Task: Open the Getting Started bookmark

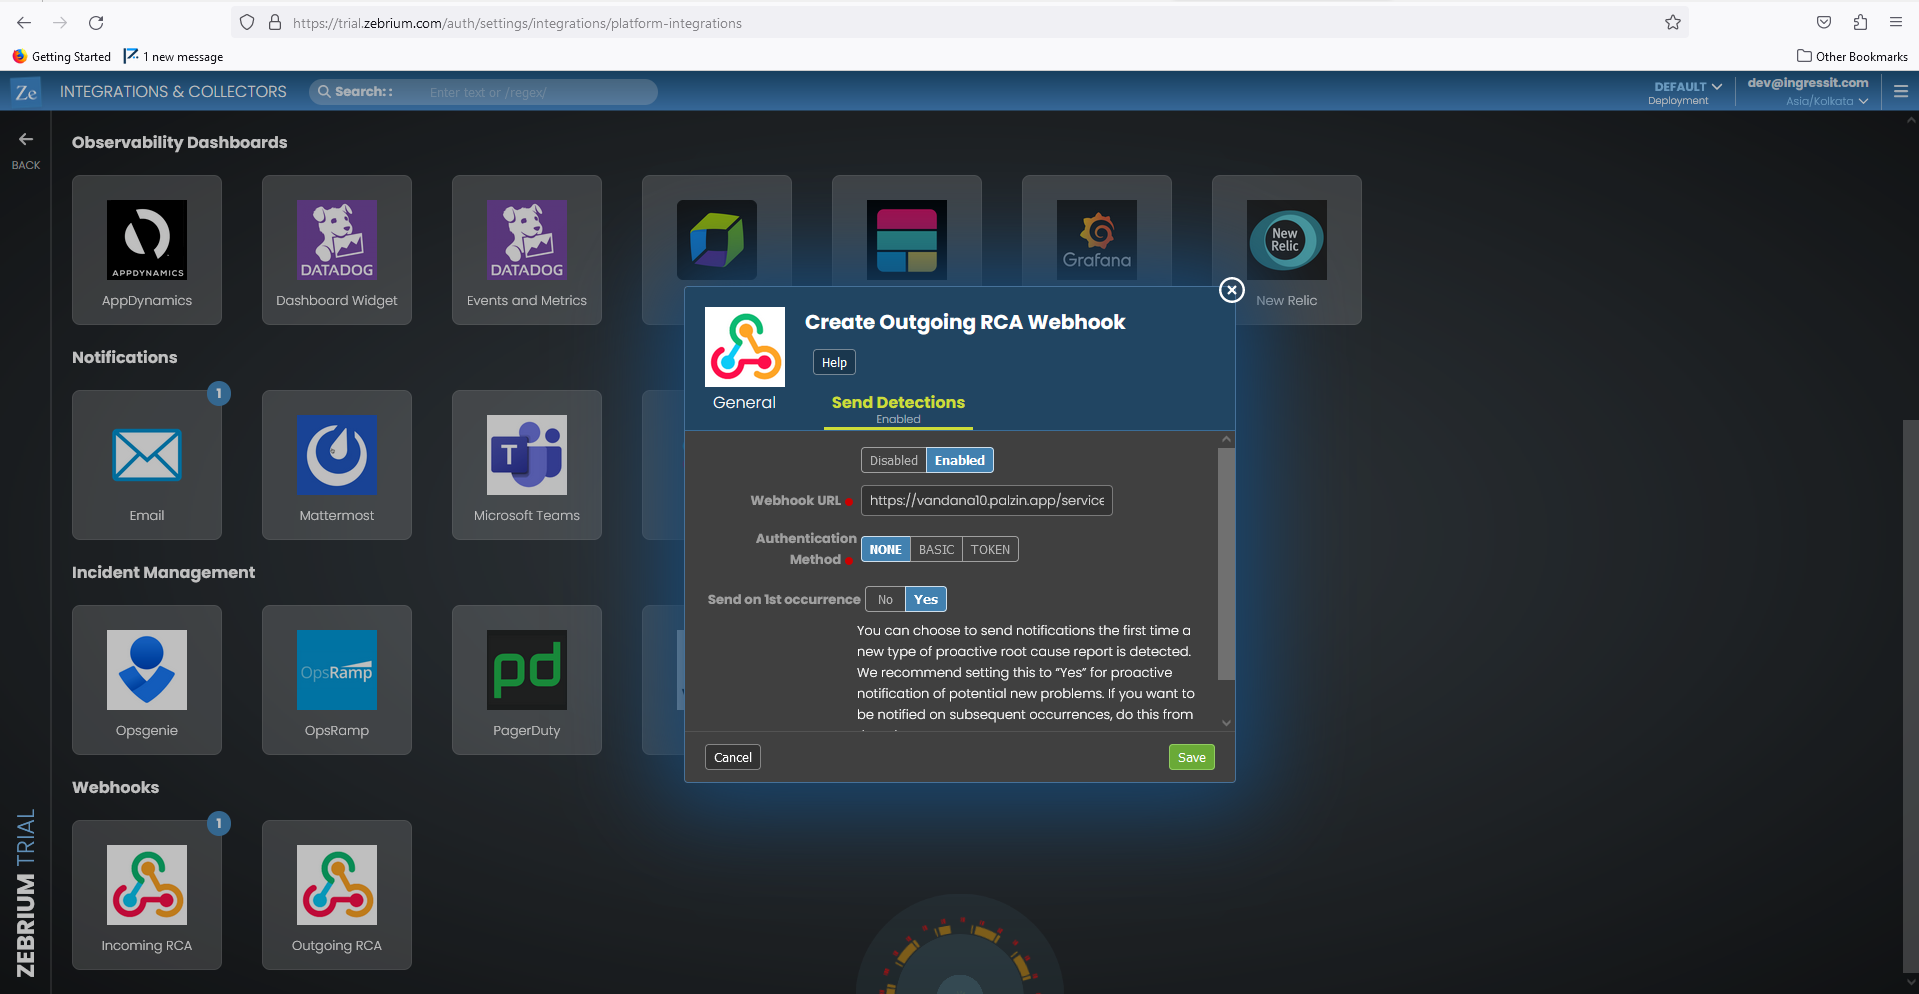Action: (62, 57)
